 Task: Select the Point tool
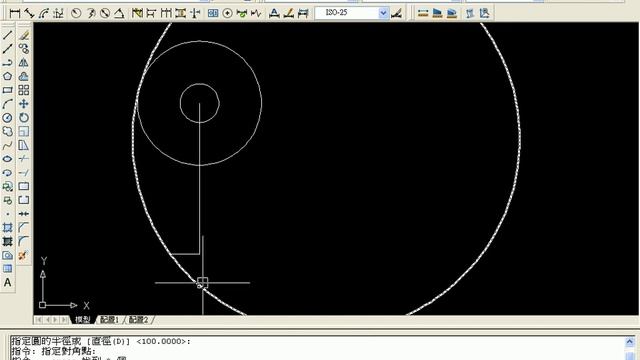7,214
